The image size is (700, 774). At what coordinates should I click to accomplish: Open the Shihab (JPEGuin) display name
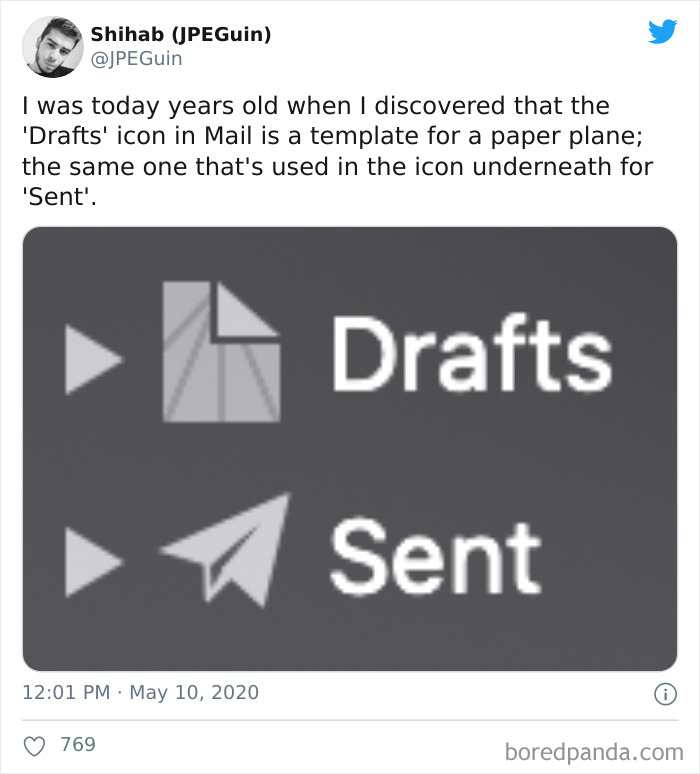181,35
